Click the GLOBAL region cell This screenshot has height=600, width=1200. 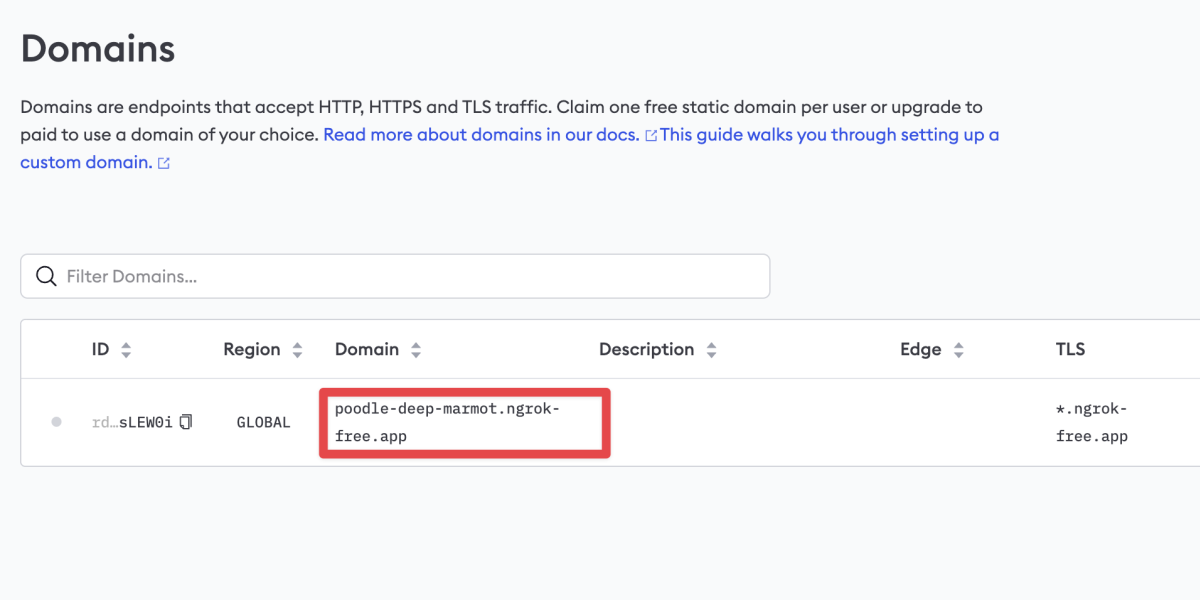(263, 422)
